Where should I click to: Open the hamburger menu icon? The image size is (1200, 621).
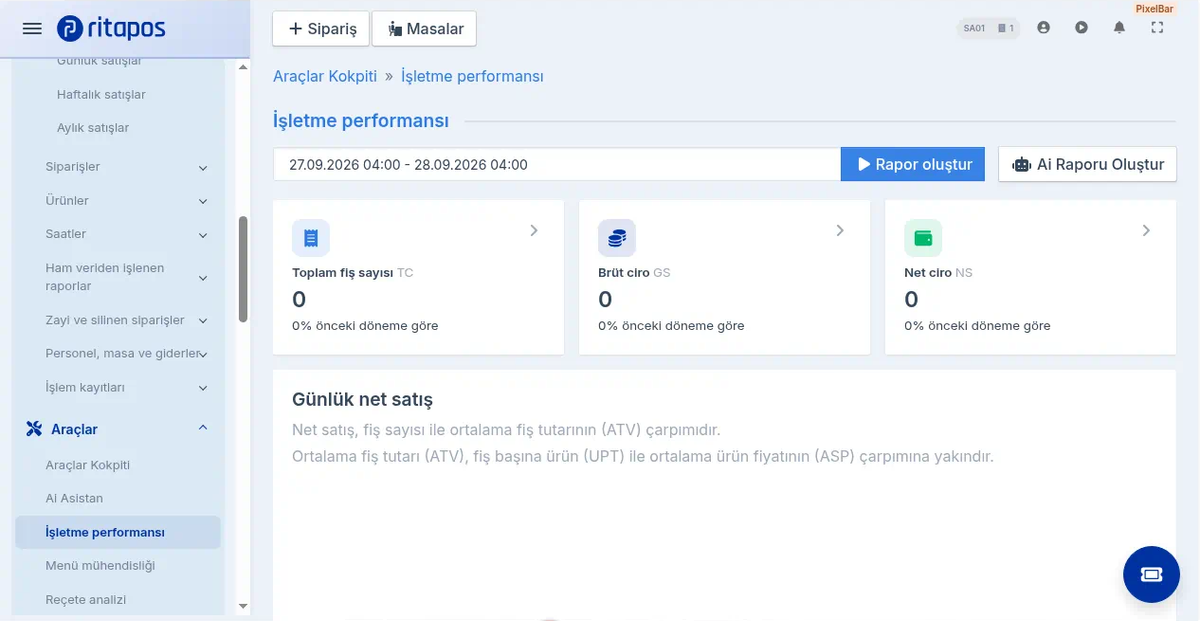click(x=32, y=29)
